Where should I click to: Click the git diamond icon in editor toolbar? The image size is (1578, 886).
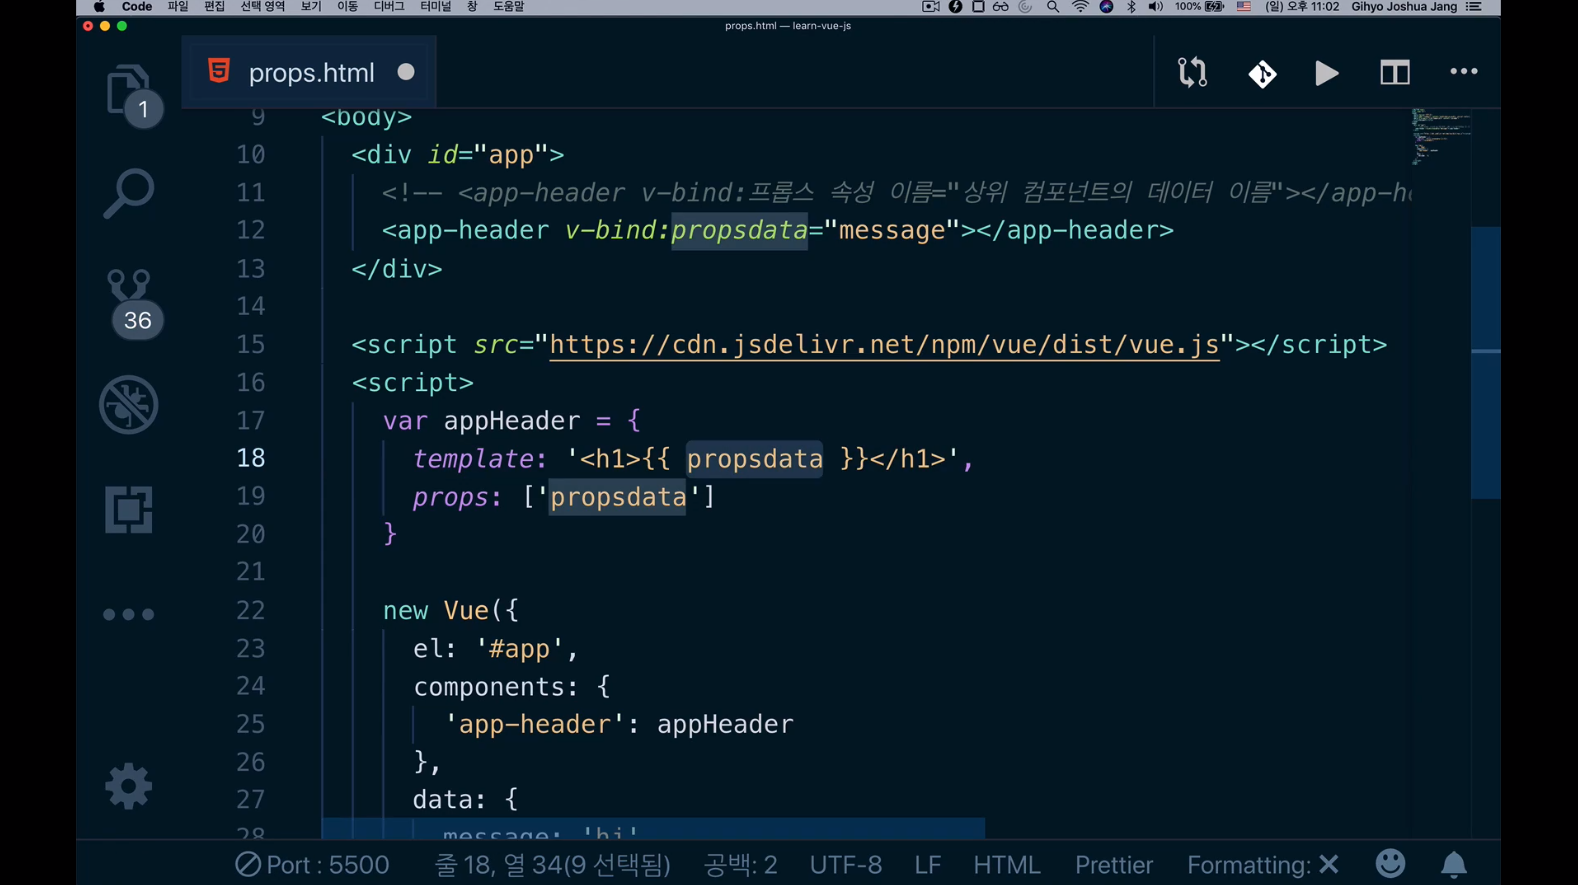click(1262, 73)
